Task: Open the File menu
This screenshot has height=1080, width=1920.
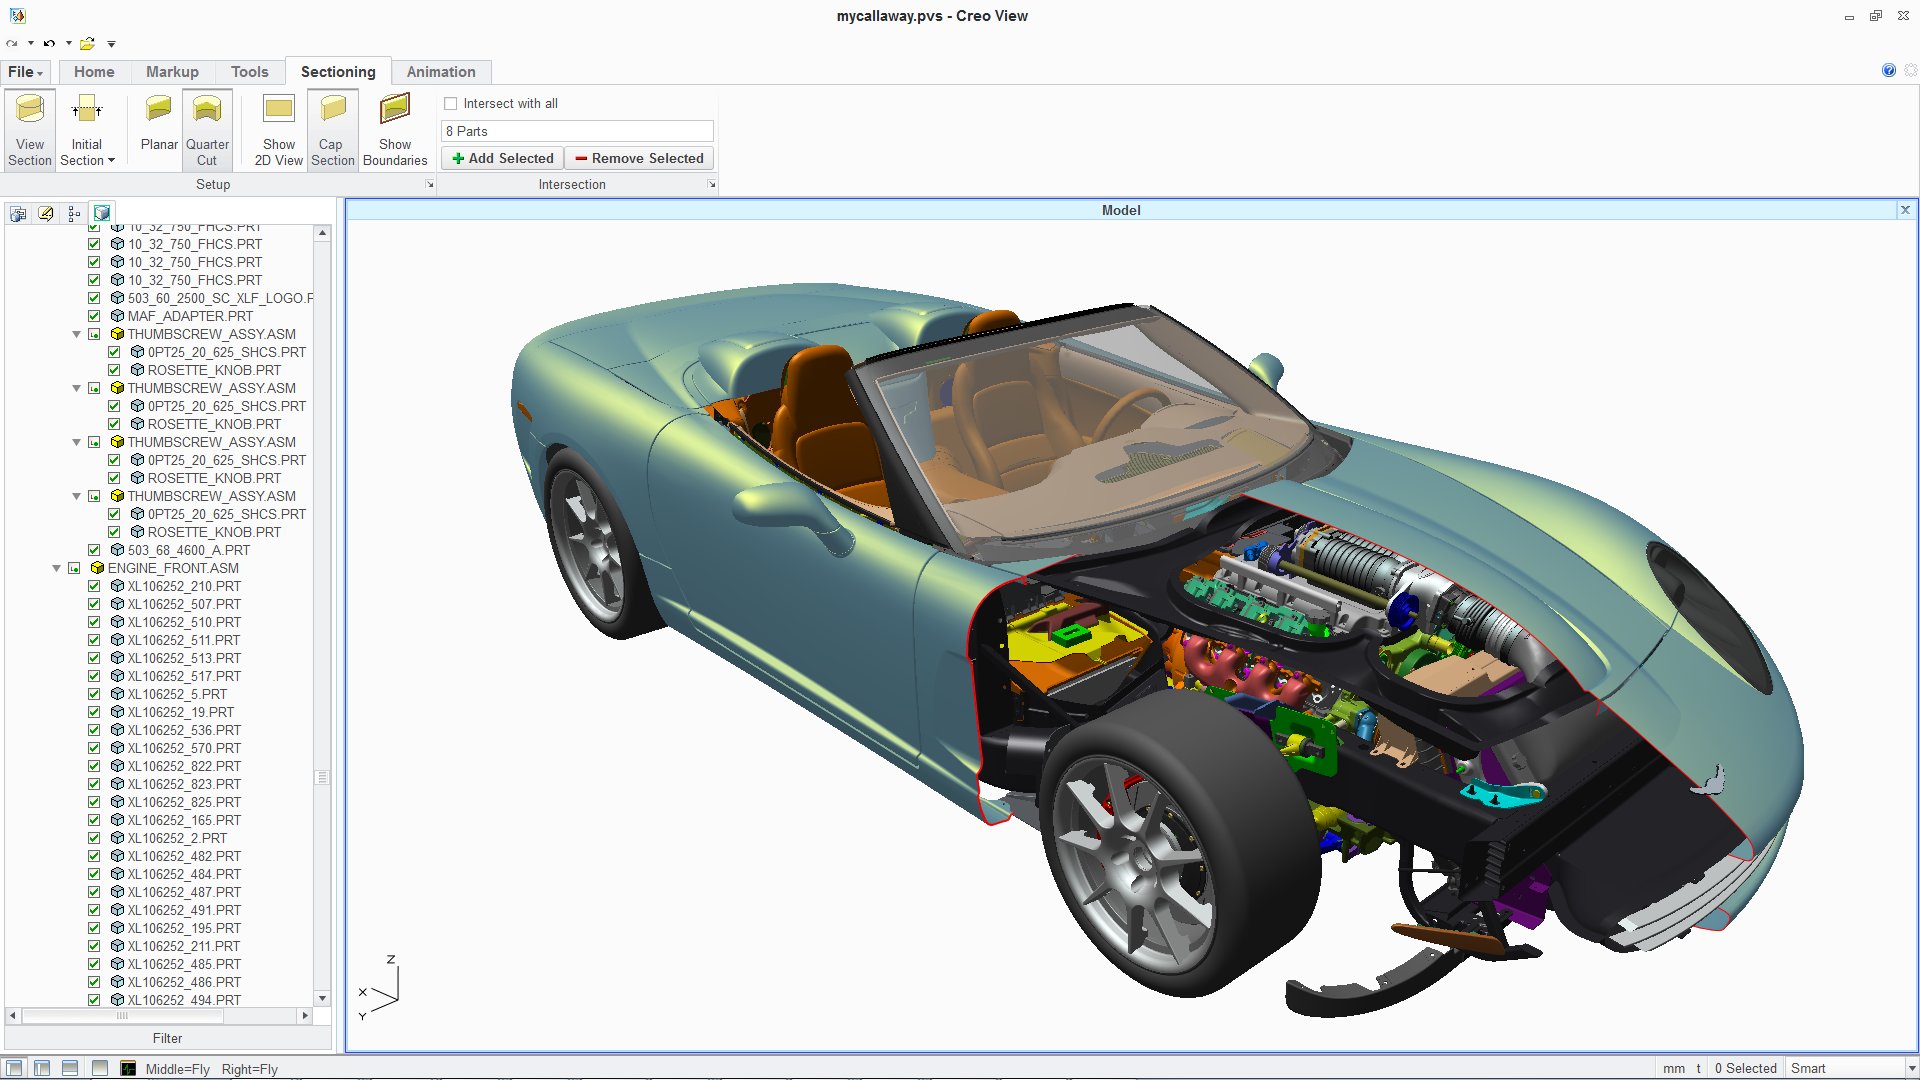Action: (x=25, y=71)
